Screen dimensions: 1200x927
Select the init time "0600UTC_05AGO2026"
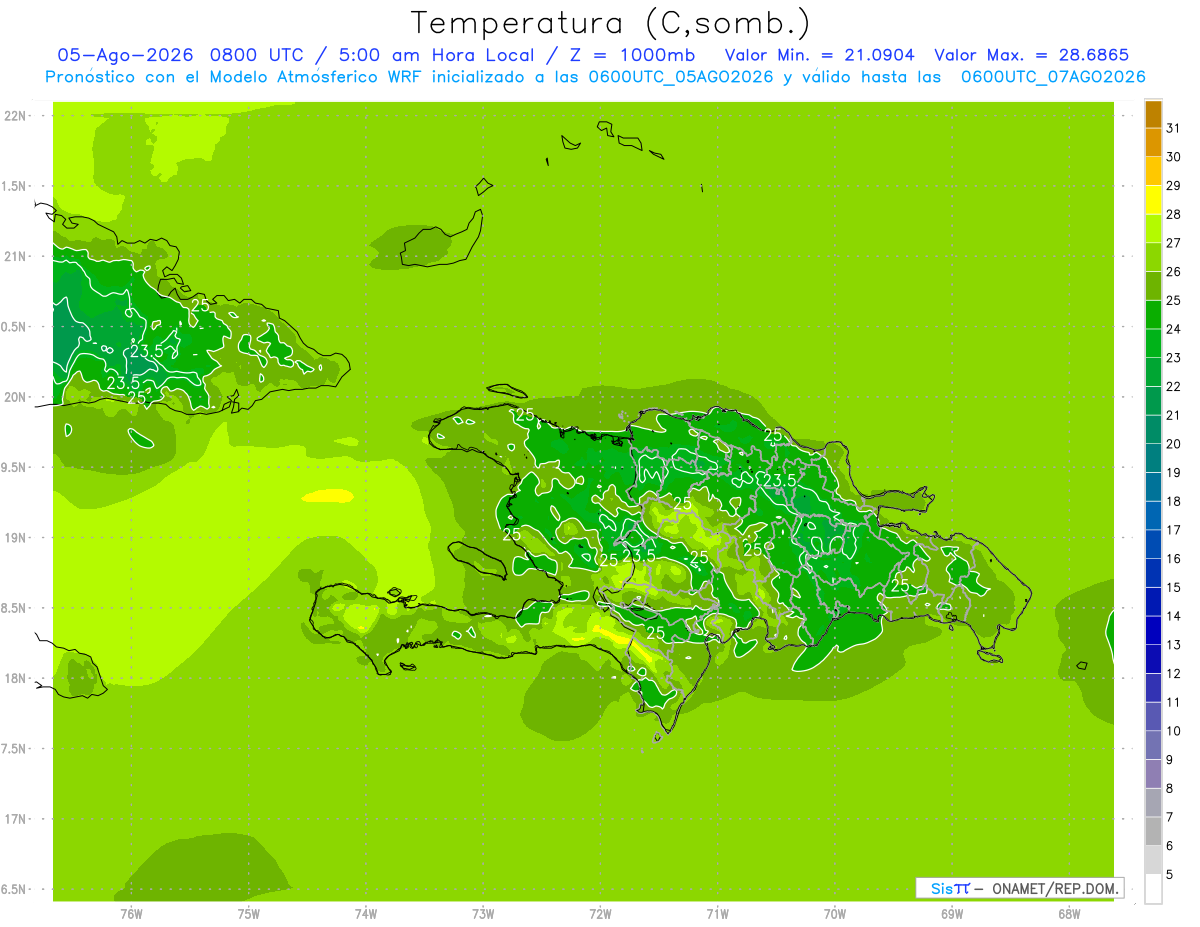point(681,77)
